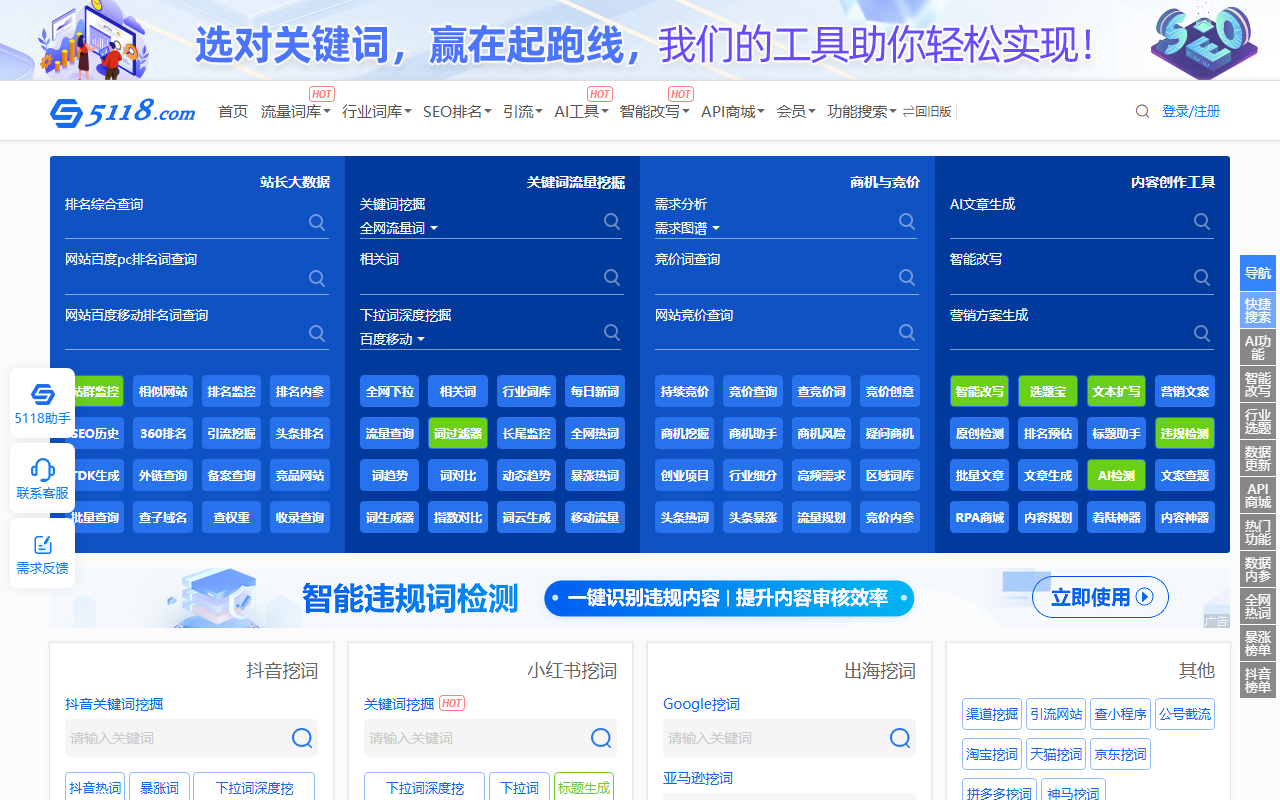
Task: Click search icon in Google挖词 box
Action: [900, 738]
